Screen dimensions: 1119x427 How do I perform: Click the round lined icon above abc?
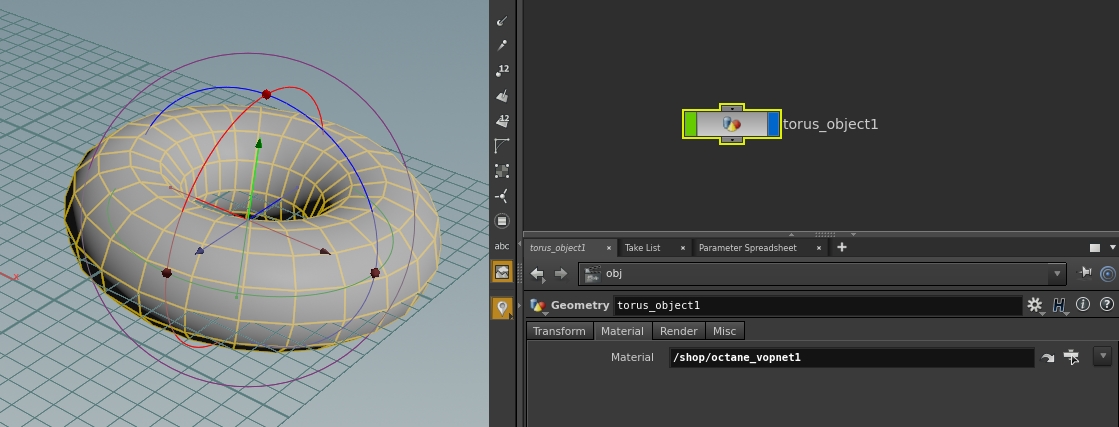coord(502,221)
